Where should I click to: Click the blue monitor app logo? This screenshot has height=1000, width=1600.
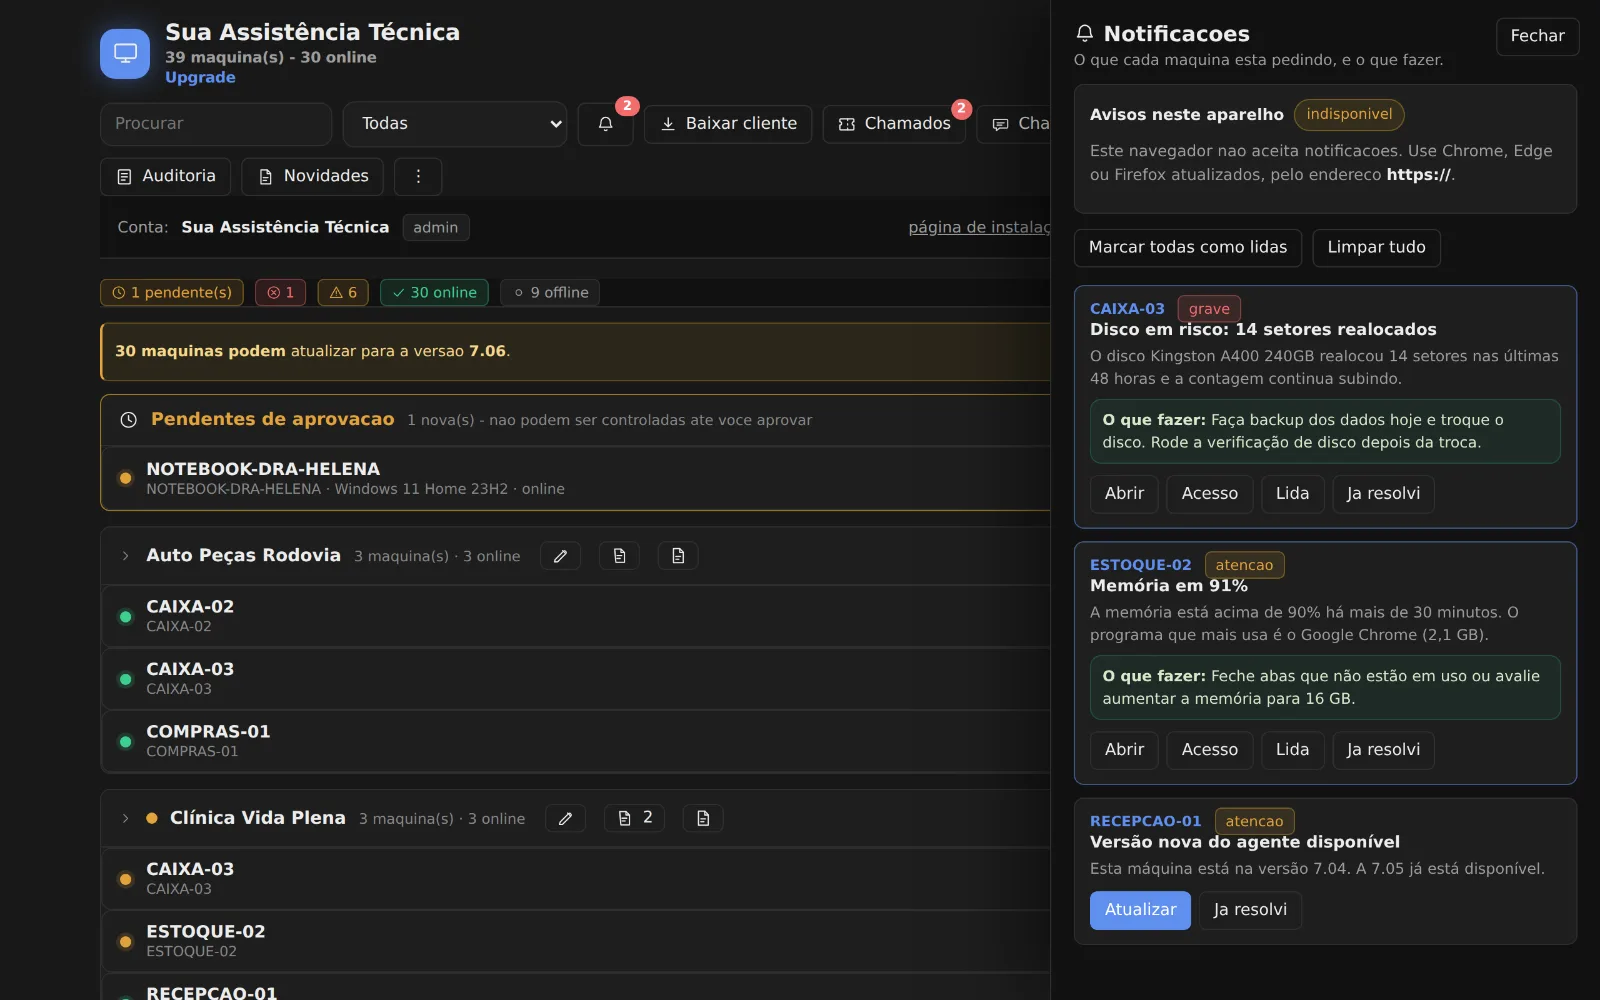point(125,53)
